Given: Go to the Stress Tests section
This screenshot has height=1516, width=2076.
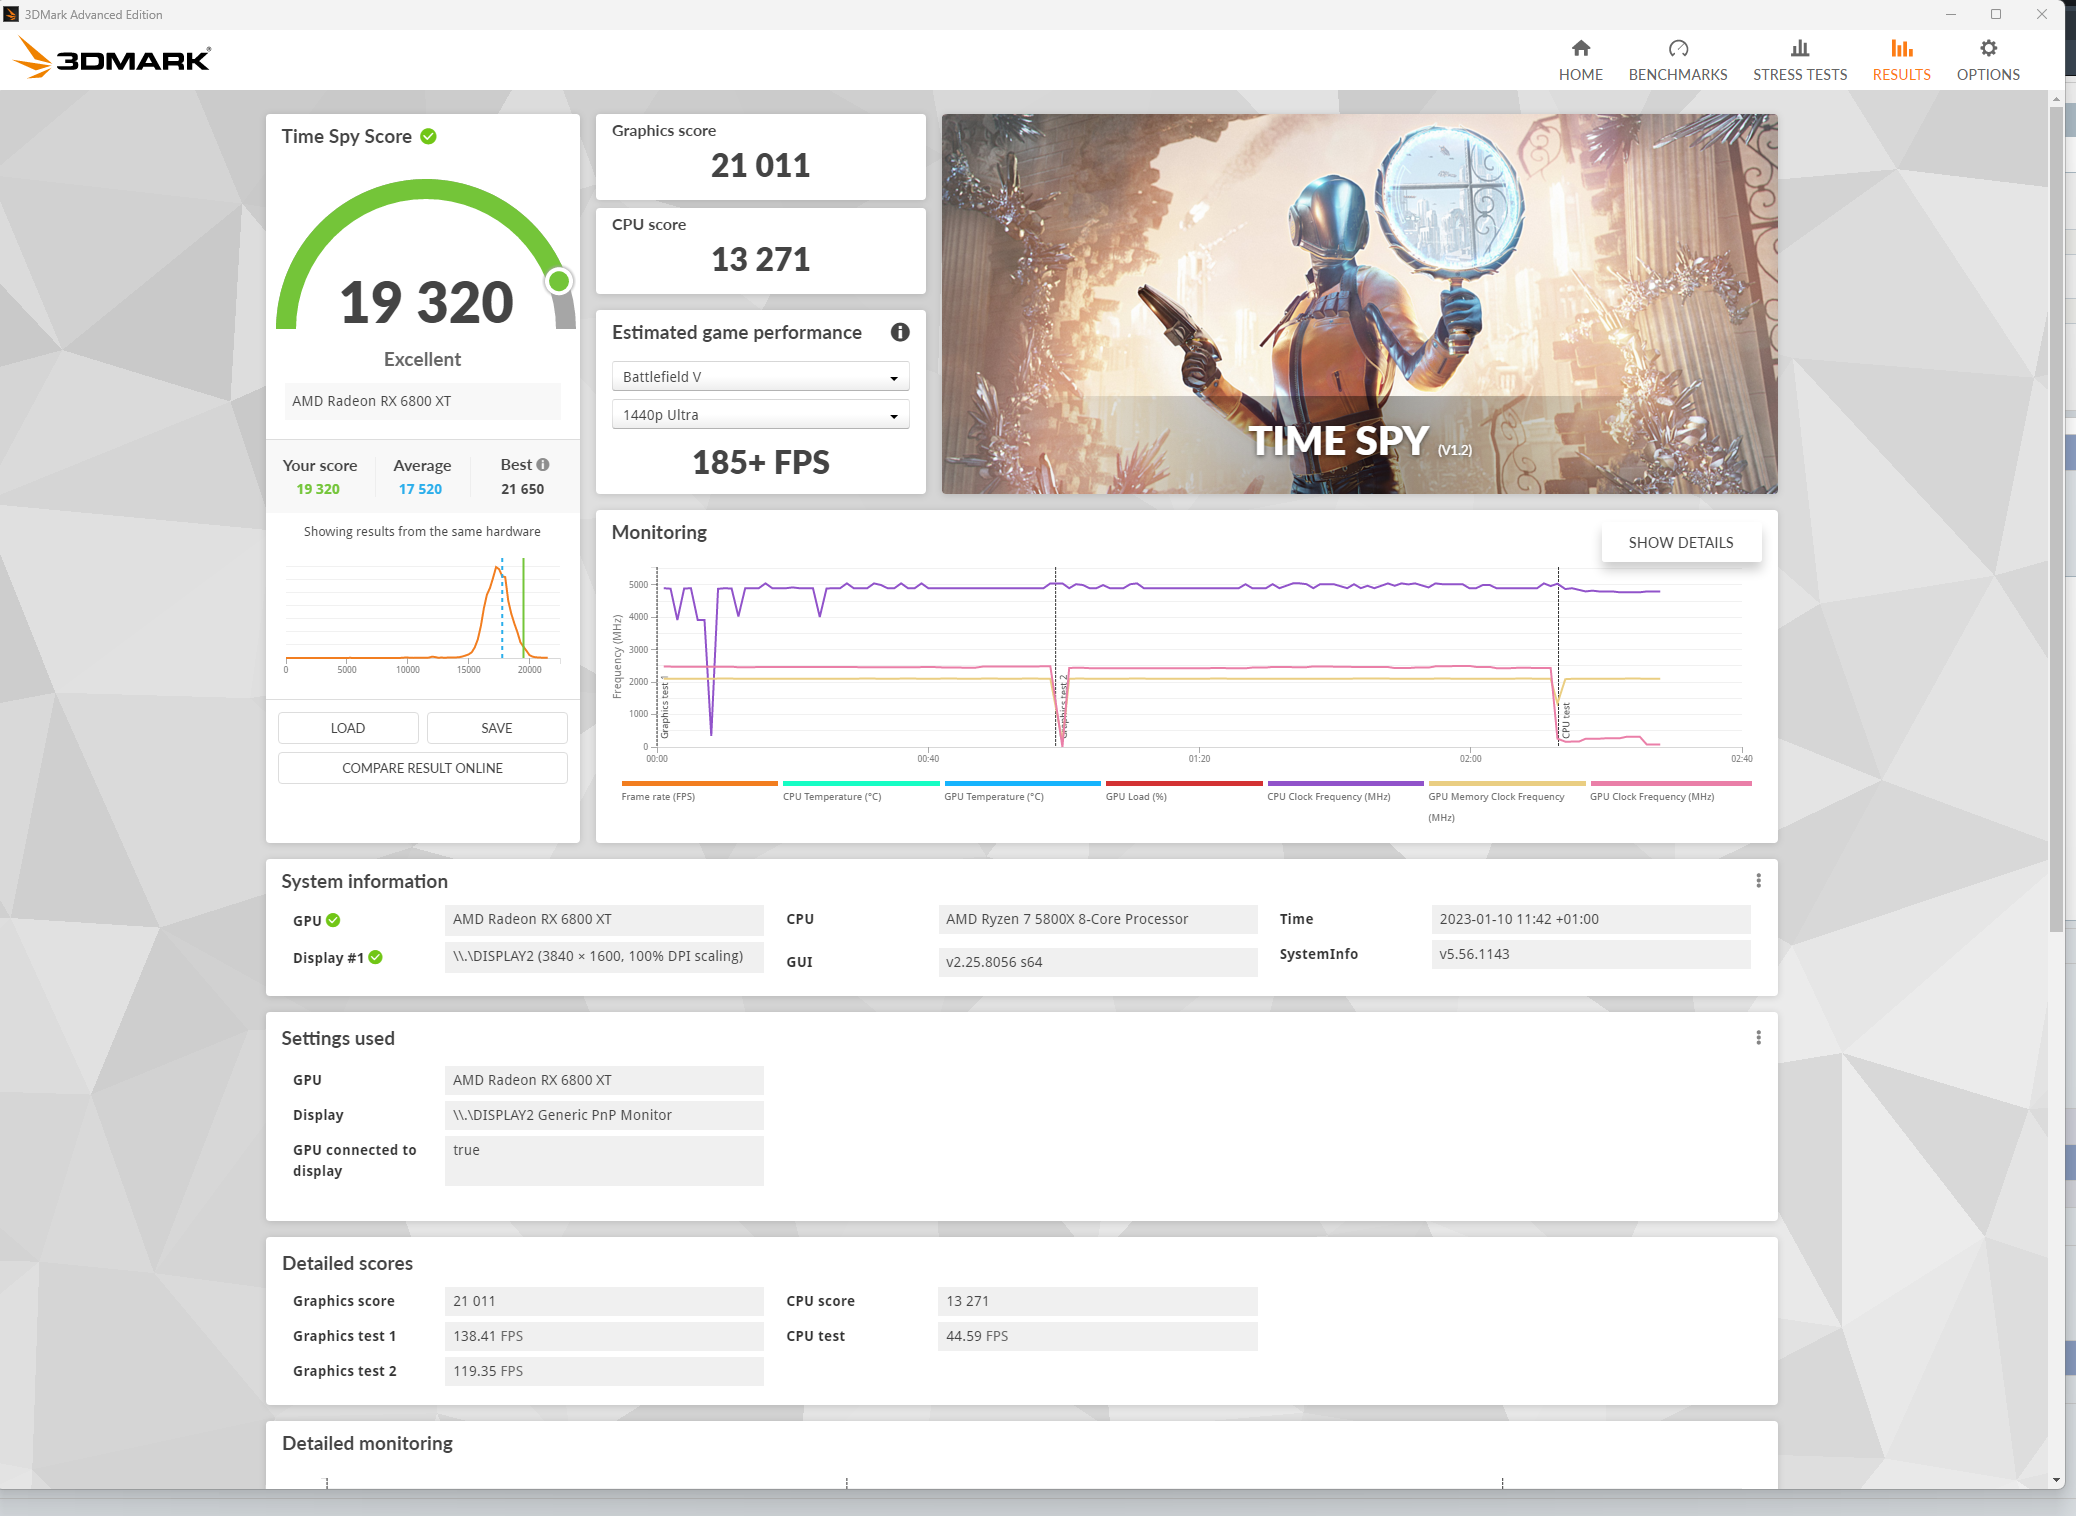Looking at the screenshot, I should [x=1799, y=60].
